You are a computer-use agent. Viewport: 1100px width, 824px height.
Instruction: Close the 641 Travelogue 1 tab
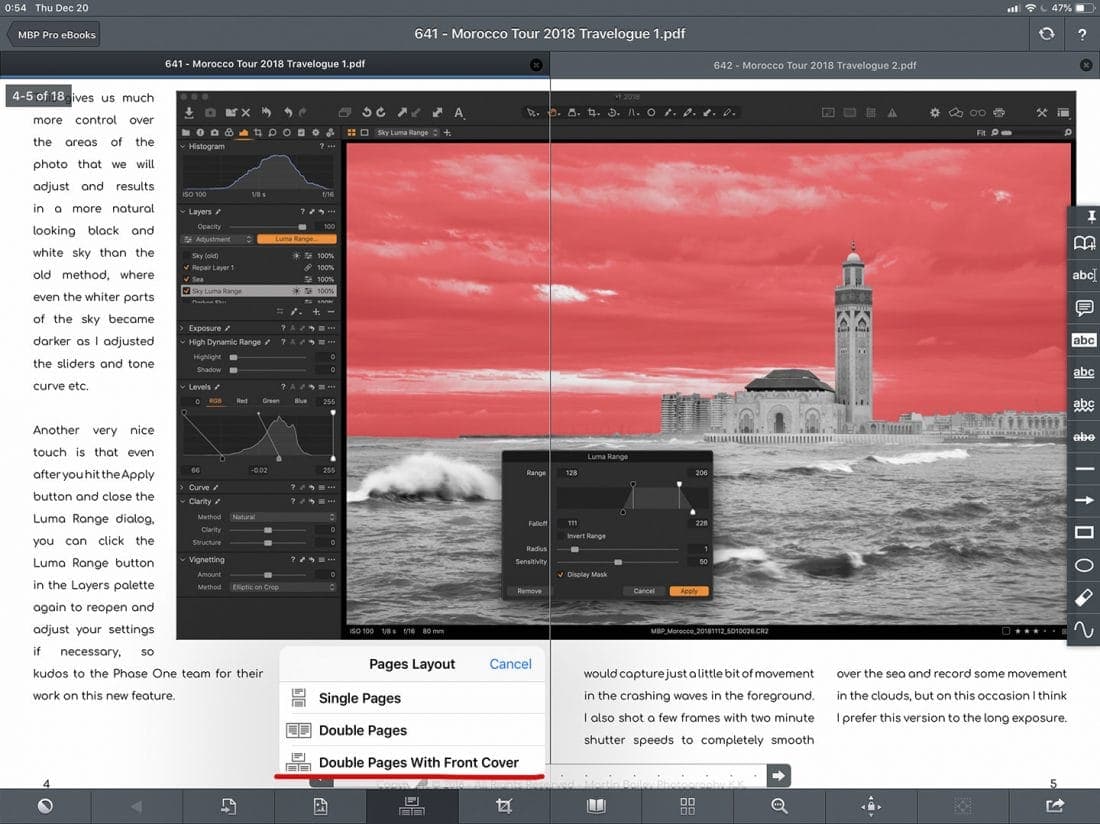[536, 65]
